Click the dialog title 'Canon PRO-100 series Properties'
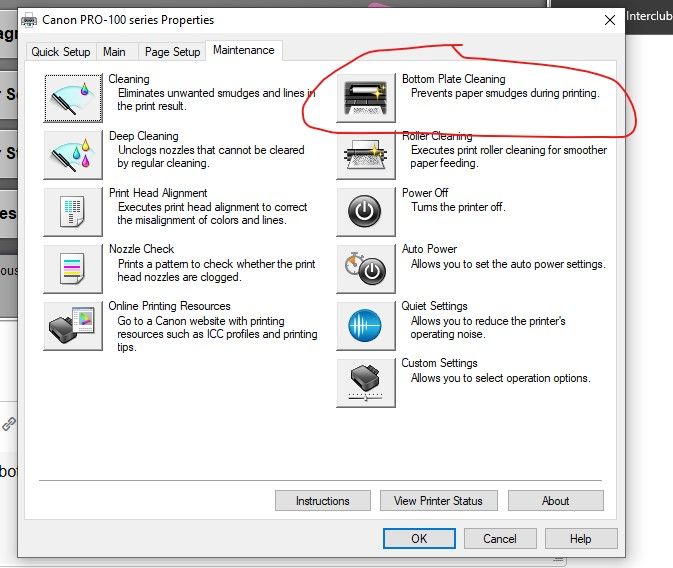 [x=128, y=20]
